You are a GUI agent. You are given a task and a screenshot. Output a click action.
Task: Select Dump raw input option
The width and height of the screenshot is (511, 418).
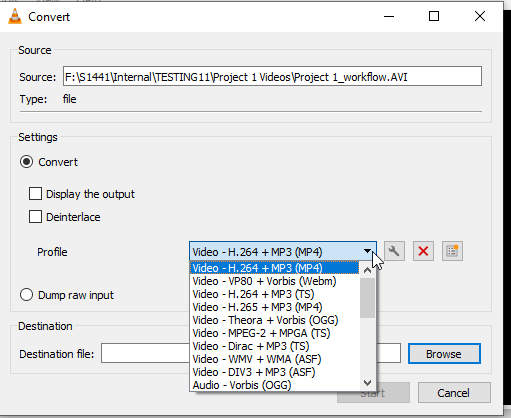(x=26, y=295)
